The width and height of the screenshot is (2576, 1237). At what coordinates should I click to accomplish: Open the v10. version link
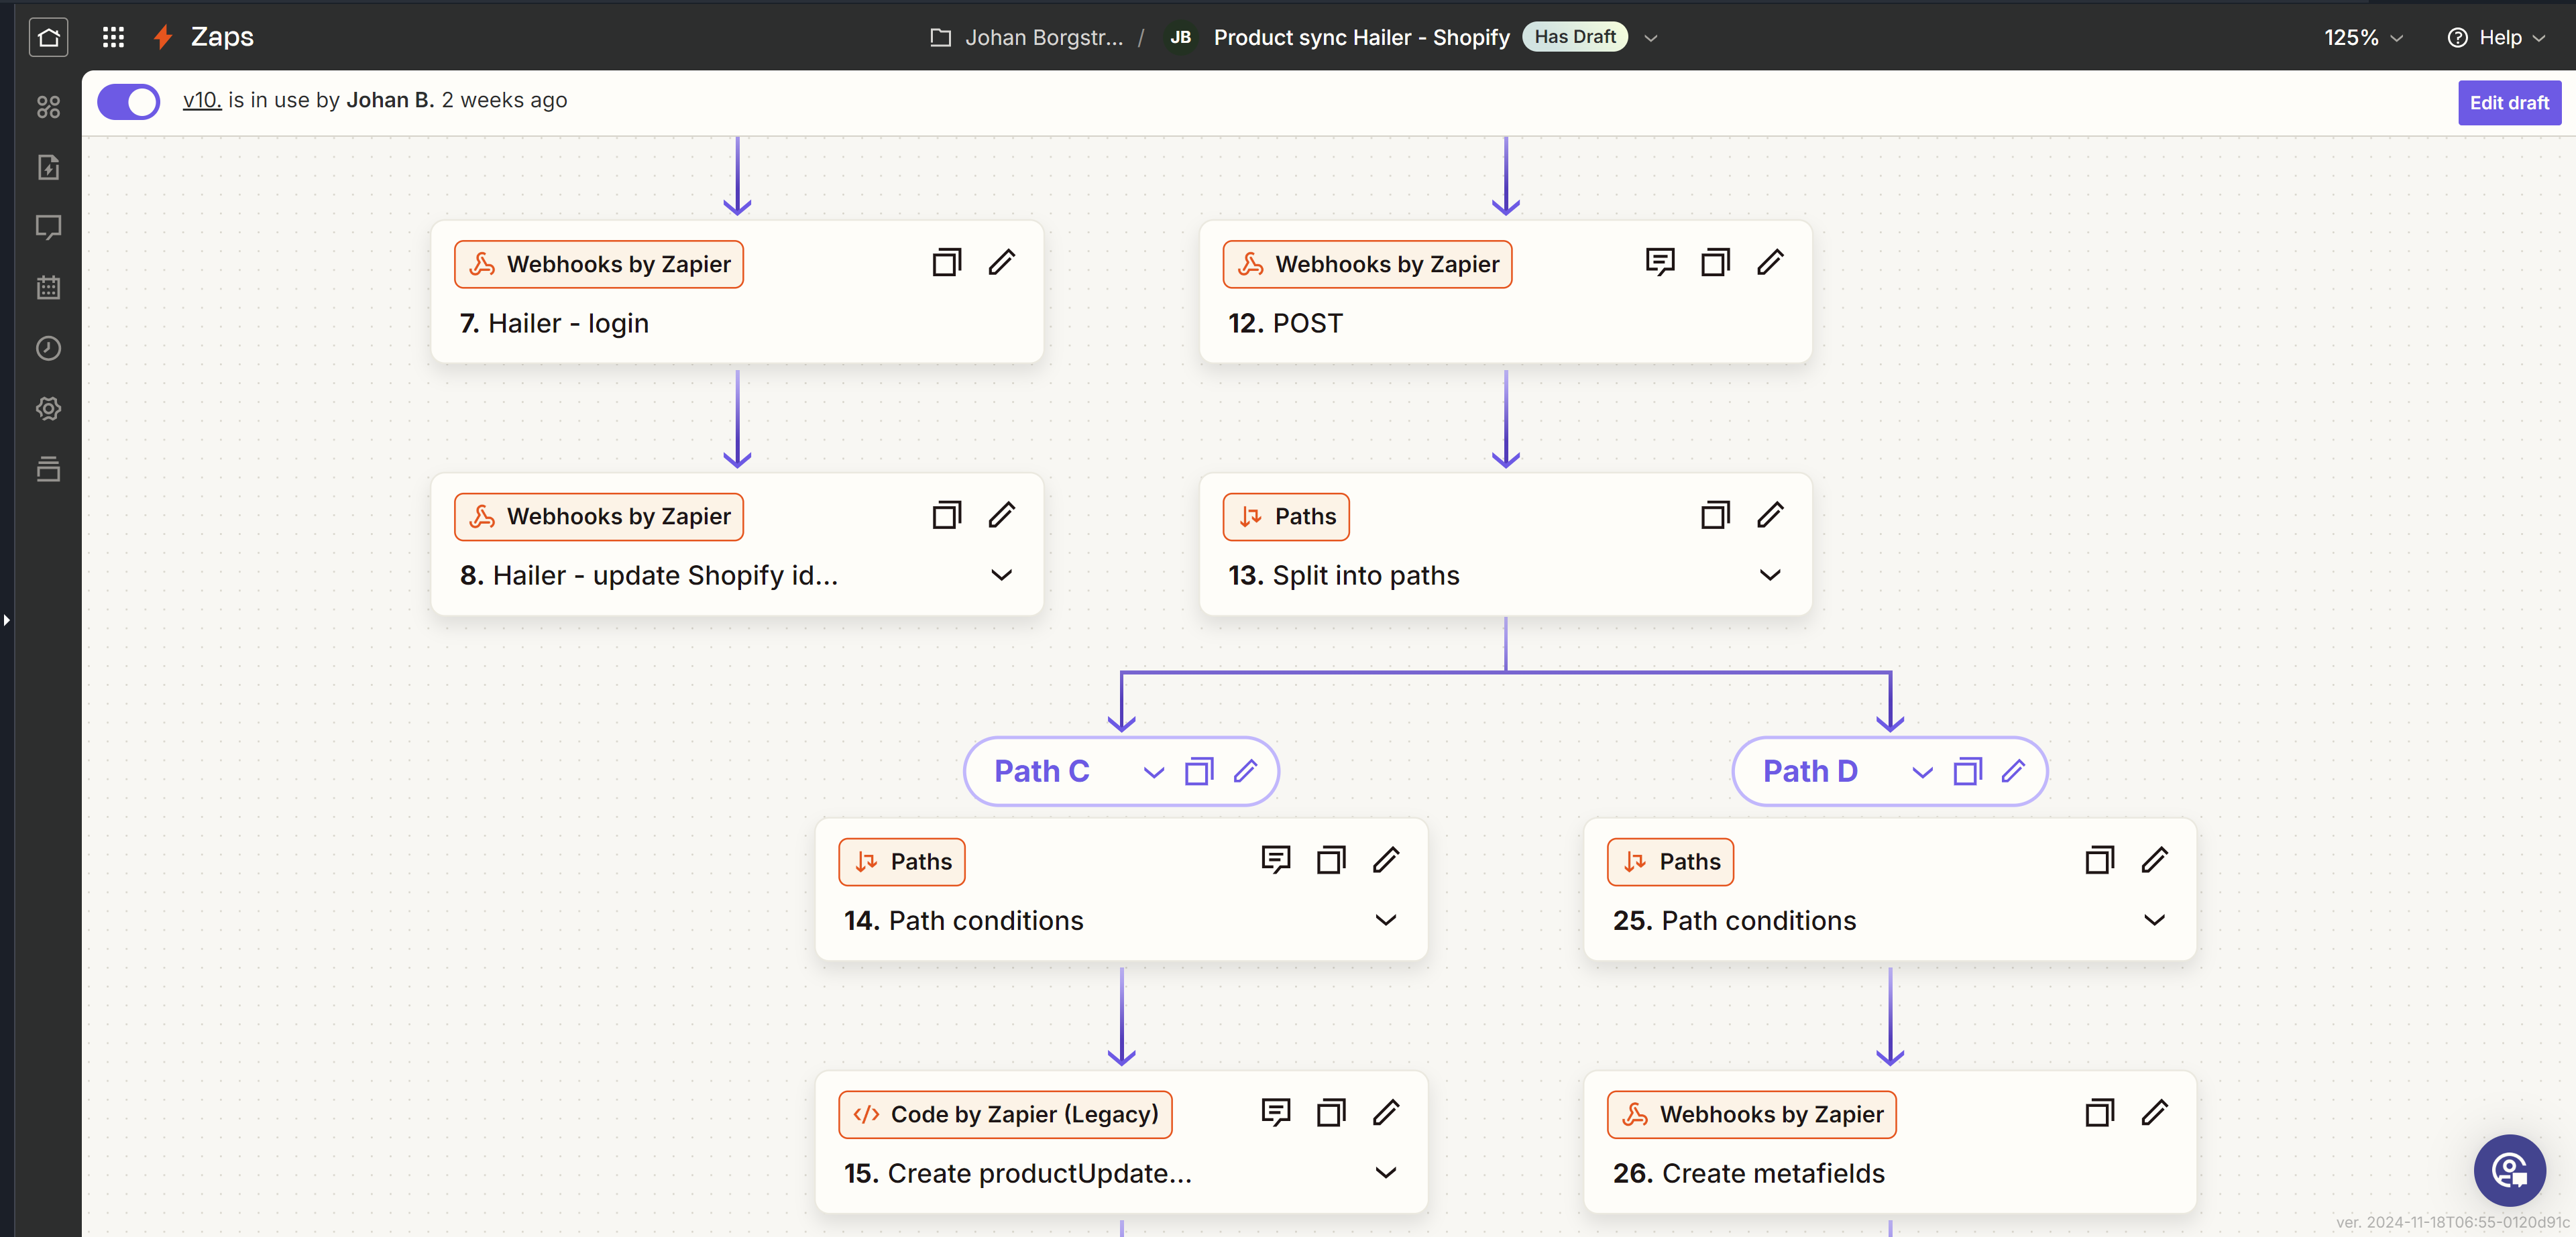click(x=201, y=100)
